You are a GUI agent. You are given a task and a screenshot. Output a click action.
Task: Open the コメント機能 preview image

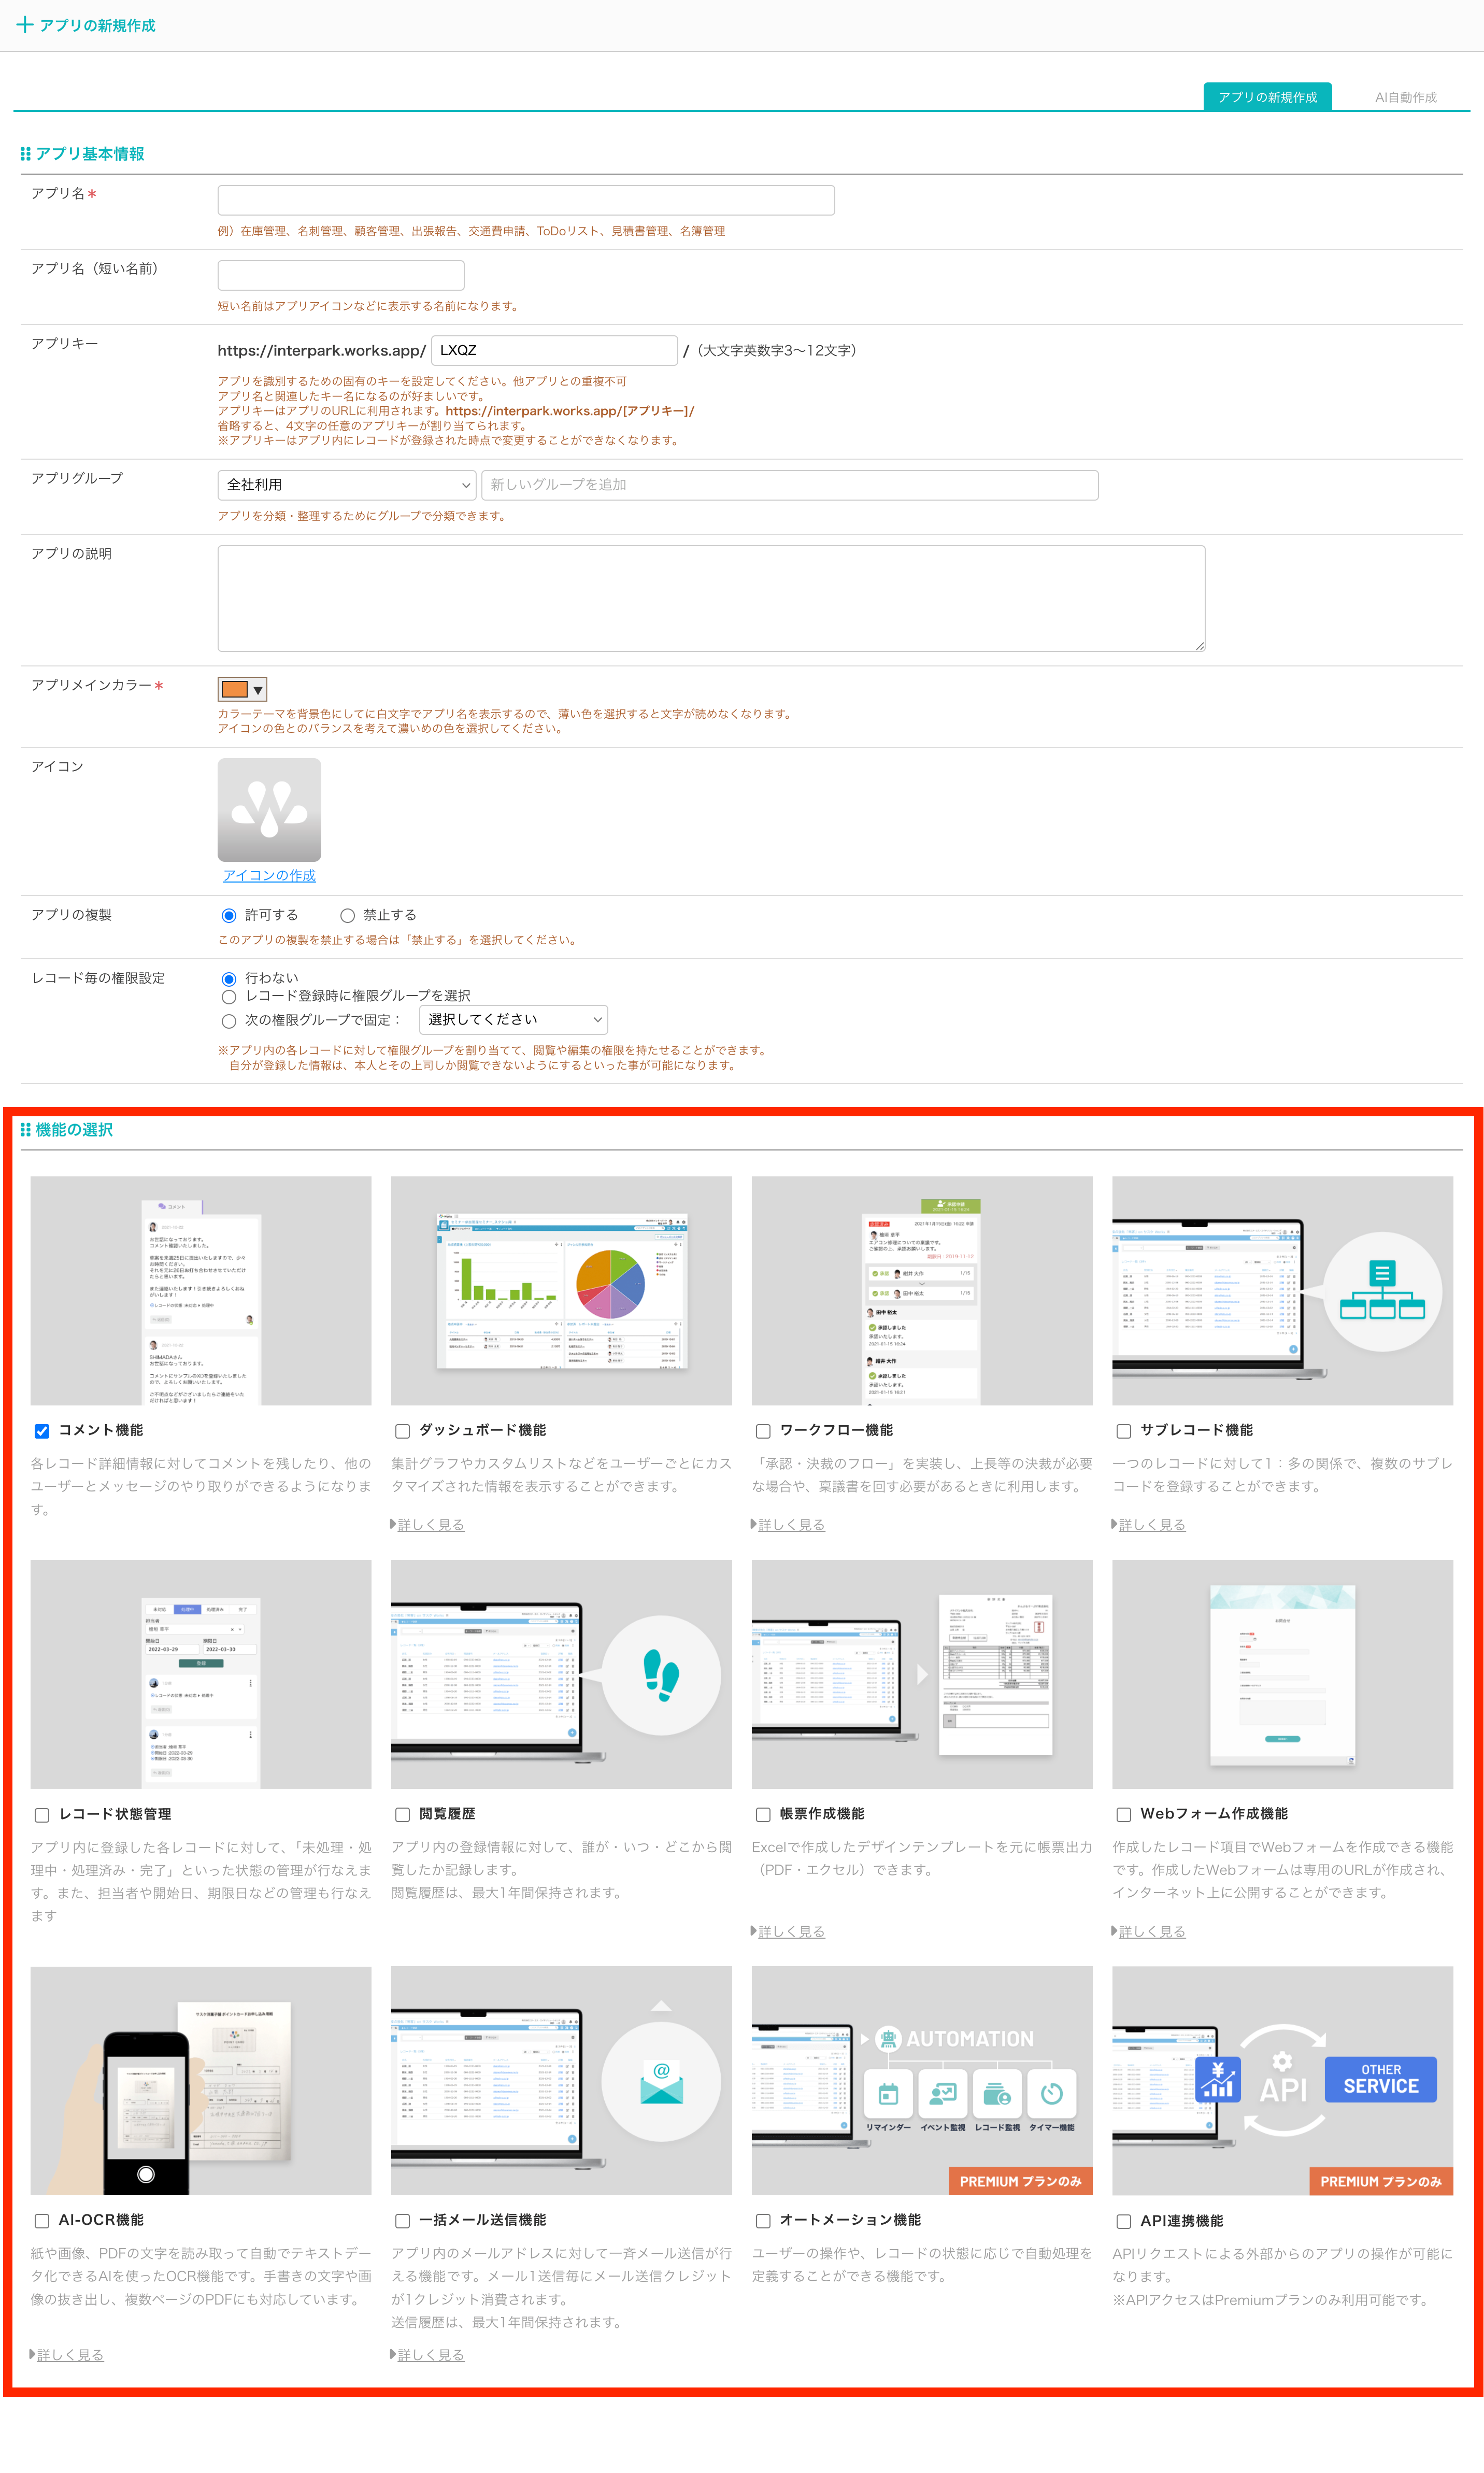pyautogui.click(x=201, y=1290)
